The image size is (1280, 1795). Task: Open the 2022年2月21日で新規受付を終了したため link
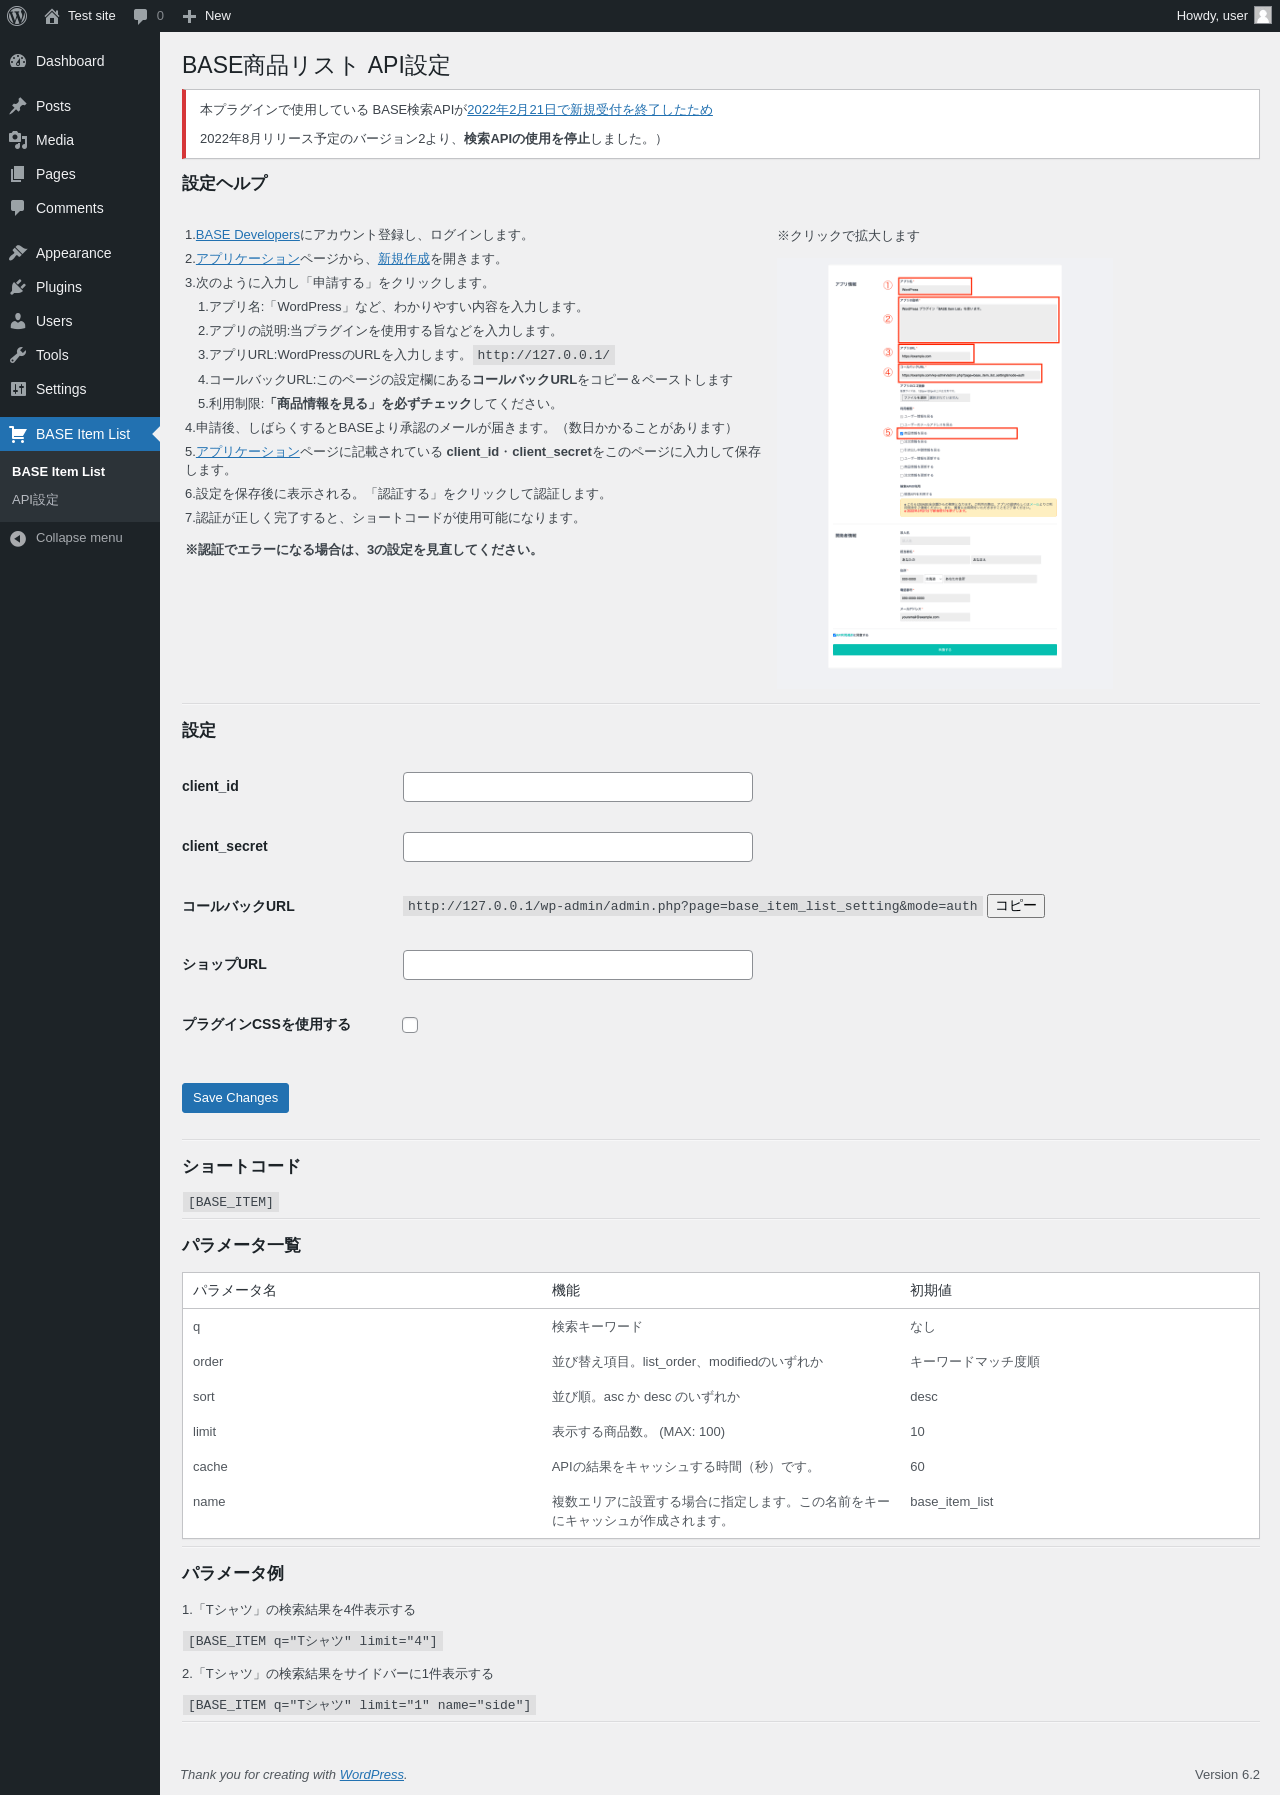click(590, 110)
